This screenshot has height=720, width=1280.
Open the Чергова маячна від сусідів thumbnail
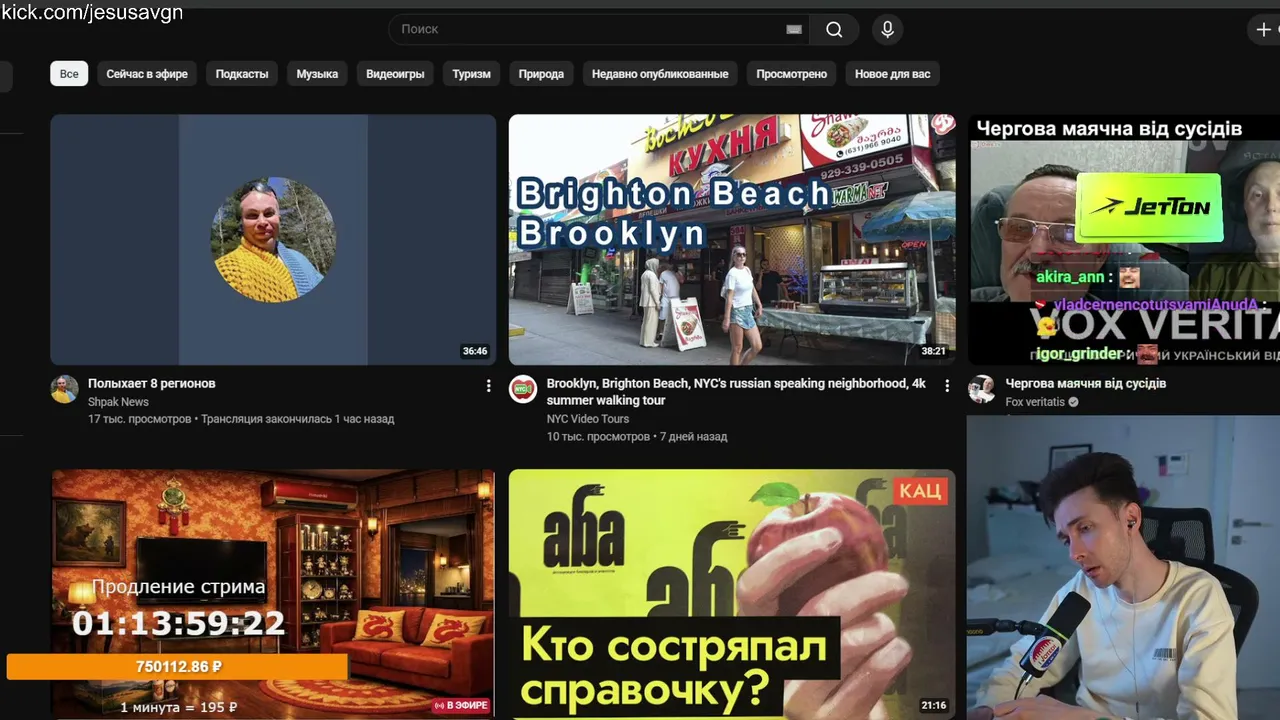pos(1124,239)
